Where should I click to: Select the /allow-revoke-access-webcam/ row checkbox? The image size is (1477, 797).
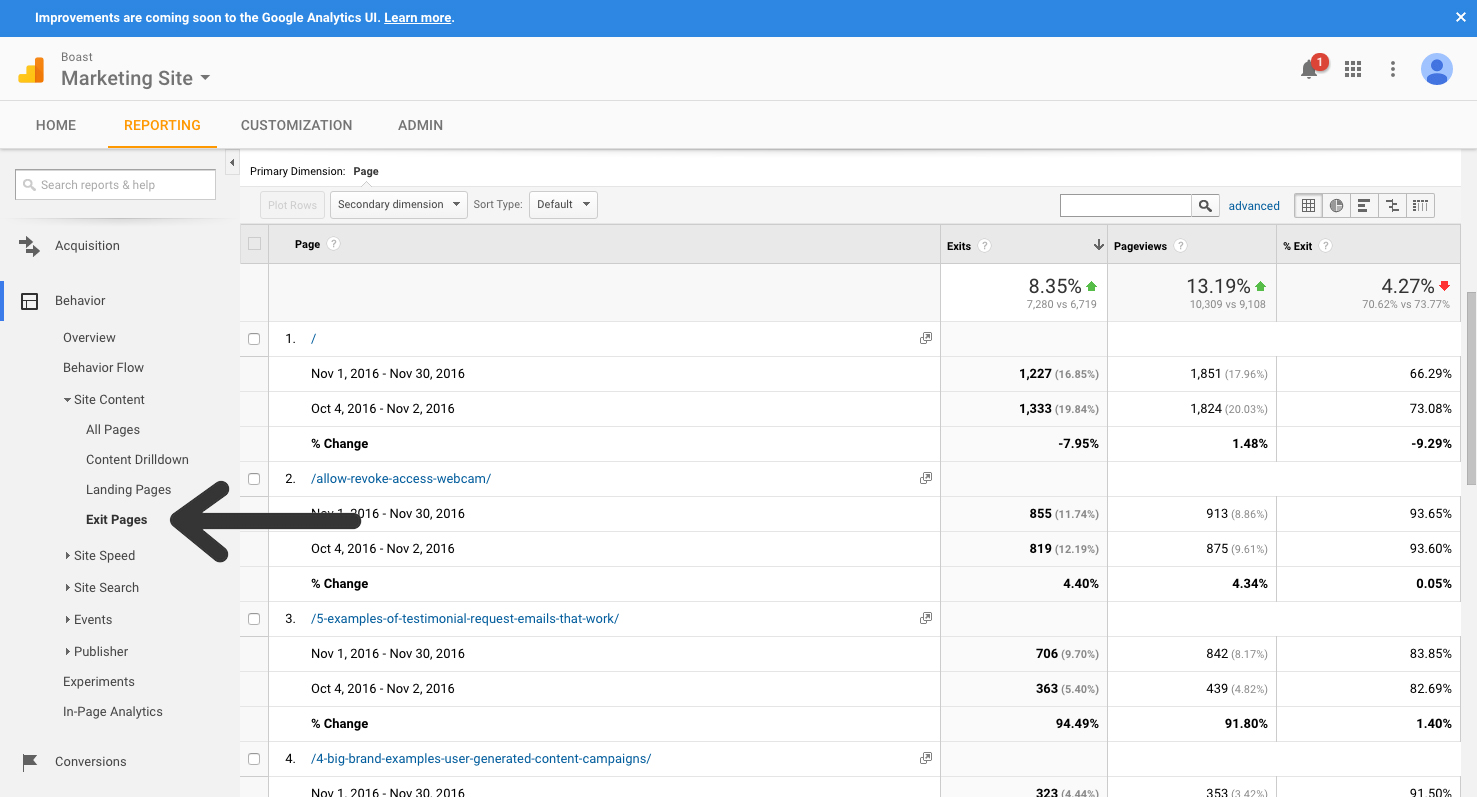coord(253,478)
